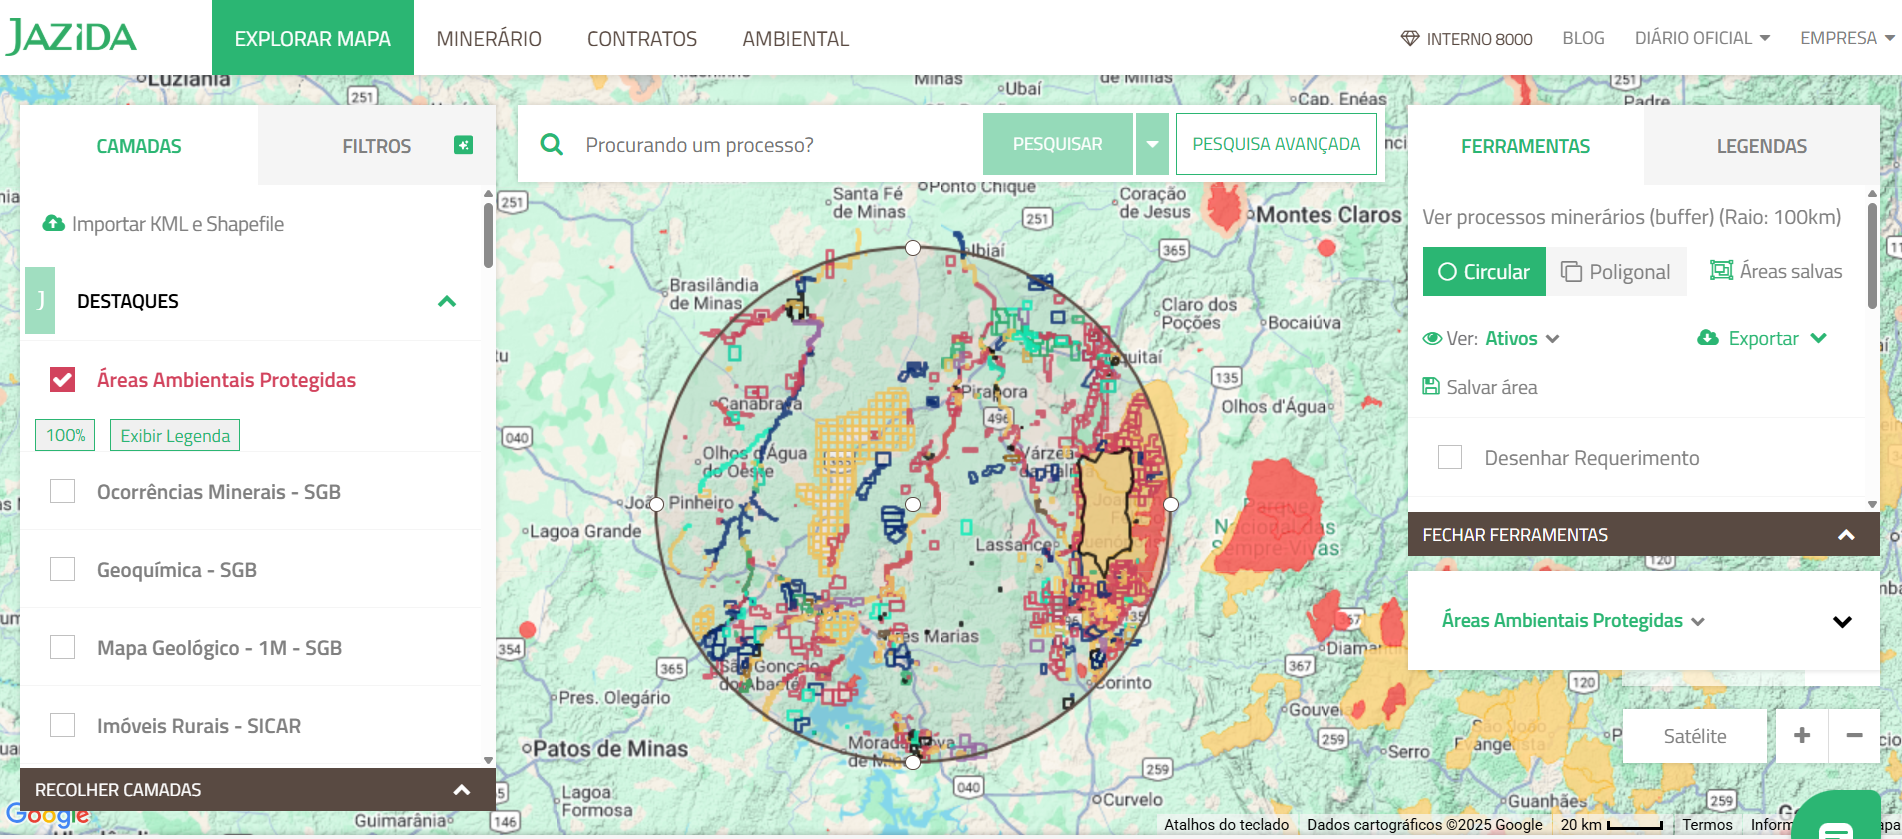
Task: Open the Pesquisar dropdown arrow
Action: click(1152, 144)
